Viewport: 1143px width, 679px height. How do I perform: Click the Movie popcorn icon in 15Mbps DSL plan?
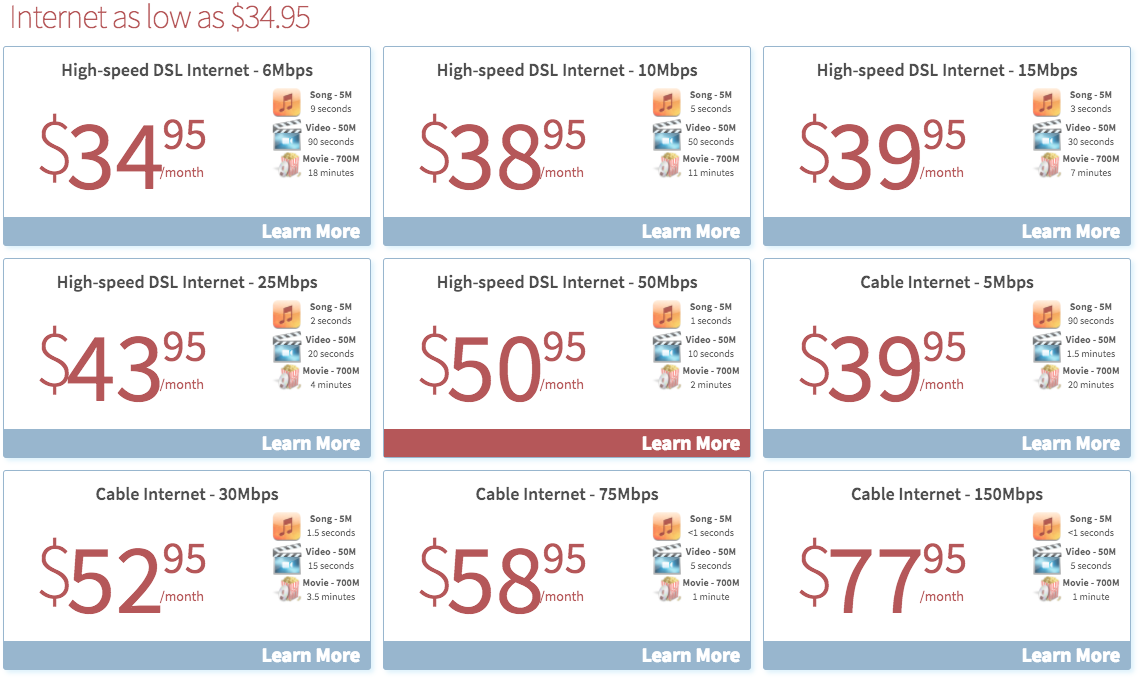tap(1047, 166)
